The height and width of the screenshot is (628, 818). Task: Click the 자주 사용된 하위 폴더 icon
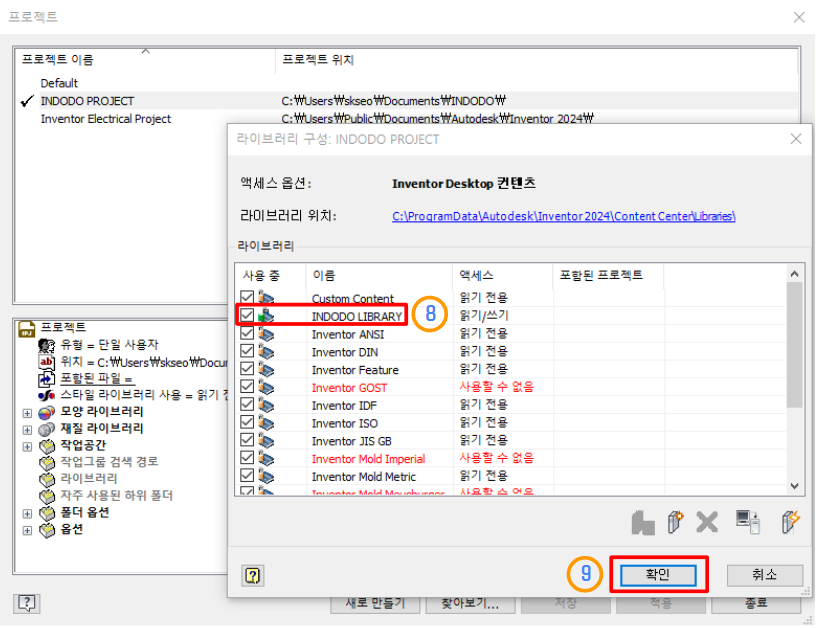[x=46, y=497]
